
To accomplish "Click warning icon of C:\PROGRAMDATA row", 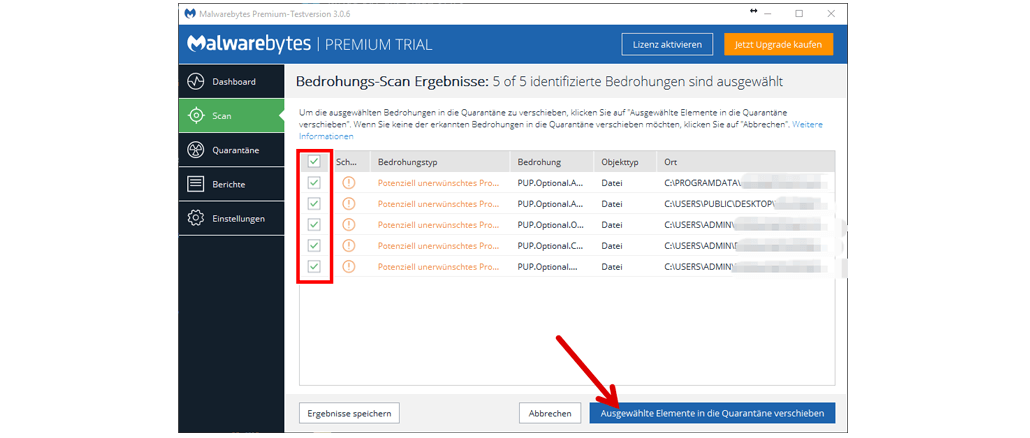I will (349, 183).
